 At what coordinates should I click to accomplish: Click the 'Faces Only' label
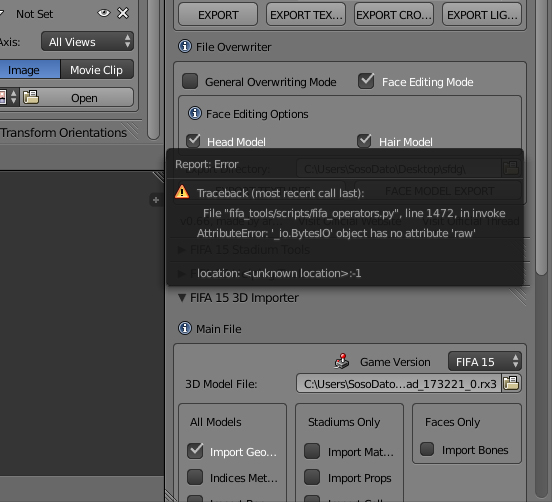tap(452, 422)
